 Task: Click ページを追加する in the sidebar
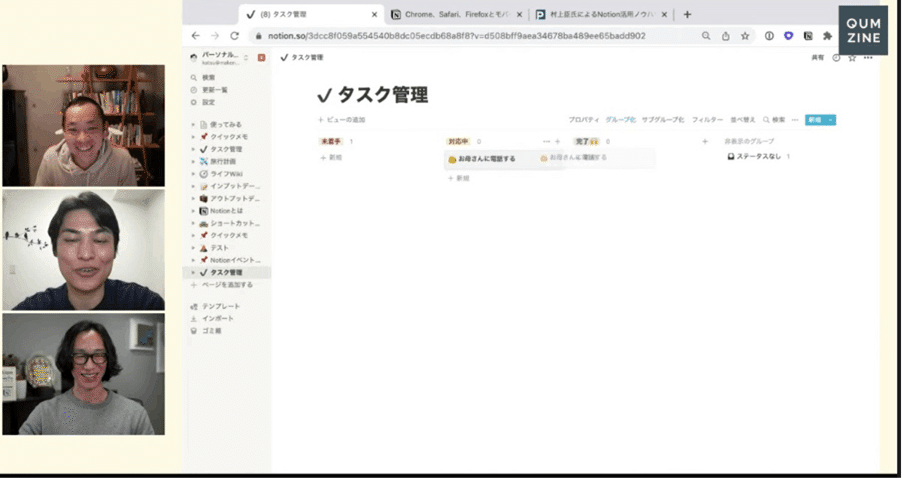(x=226, y=285)
